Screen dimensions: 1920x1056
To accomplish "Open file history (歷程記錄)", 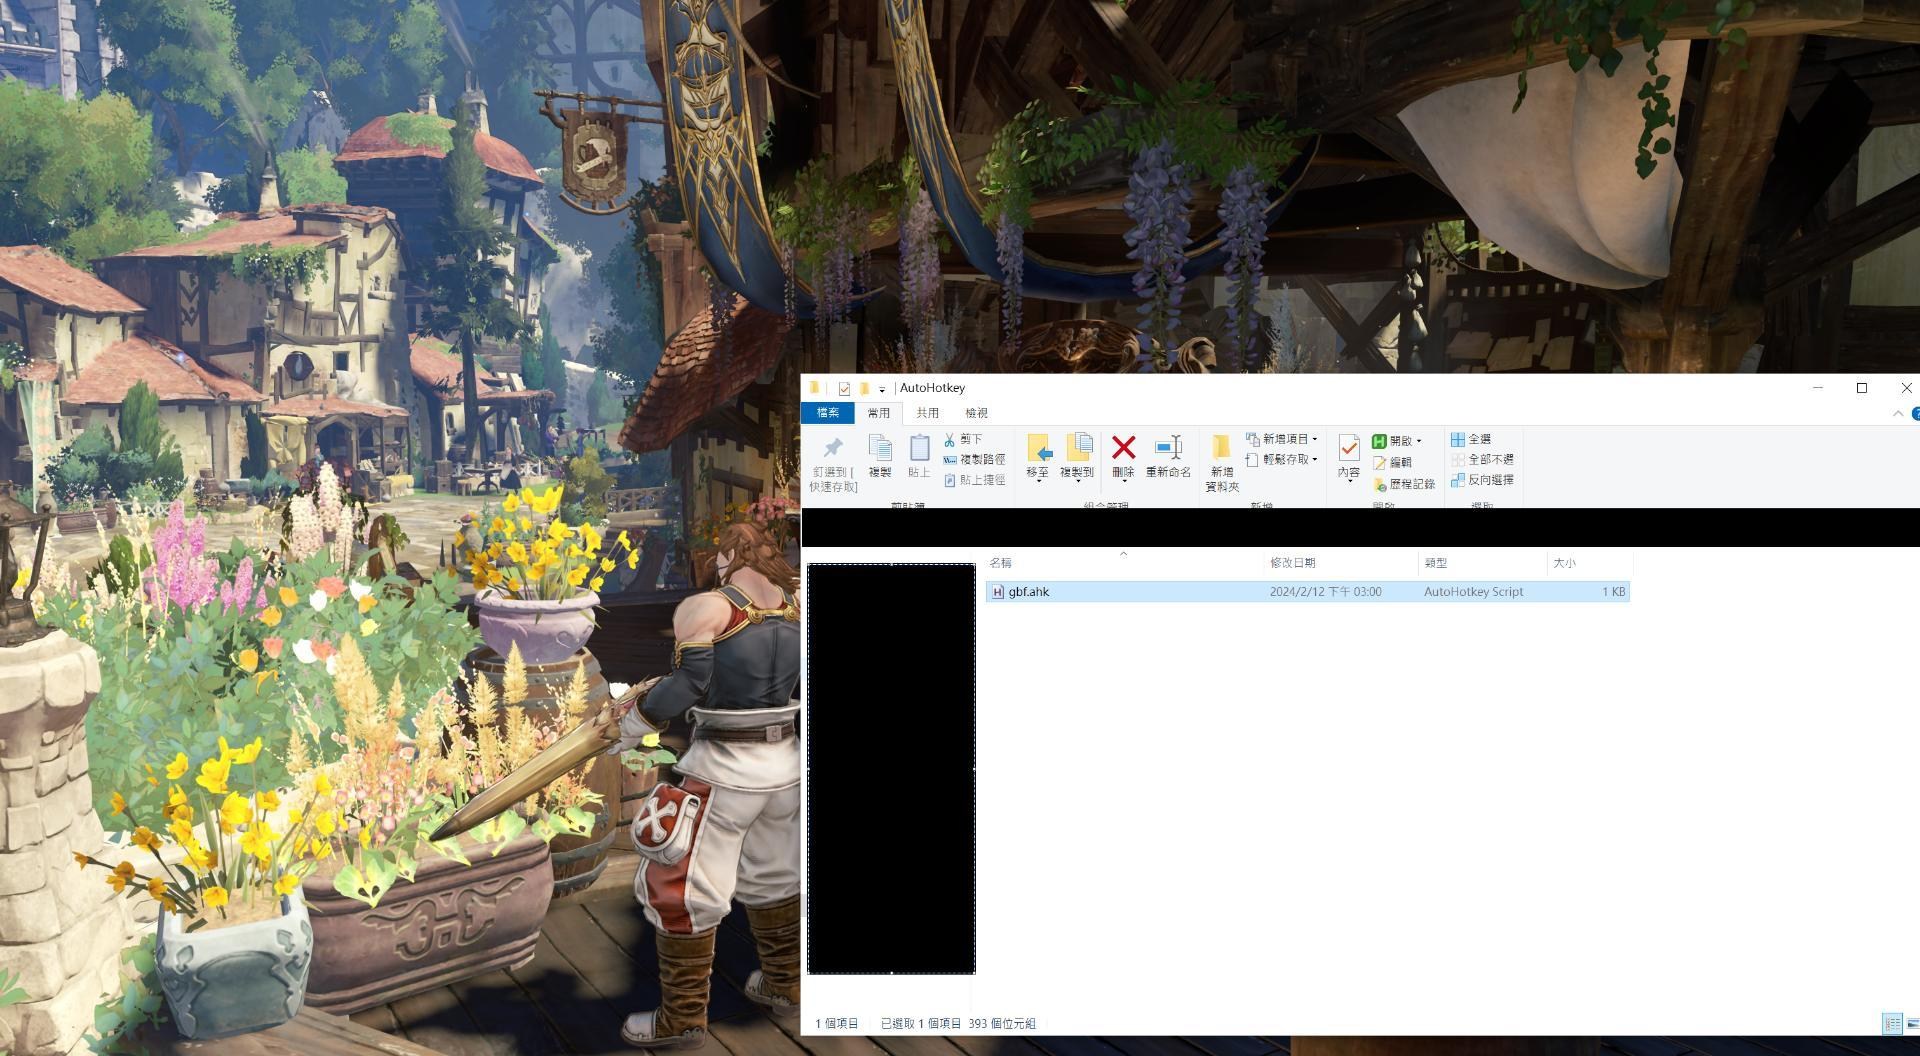I will (x=1404, y=484).
